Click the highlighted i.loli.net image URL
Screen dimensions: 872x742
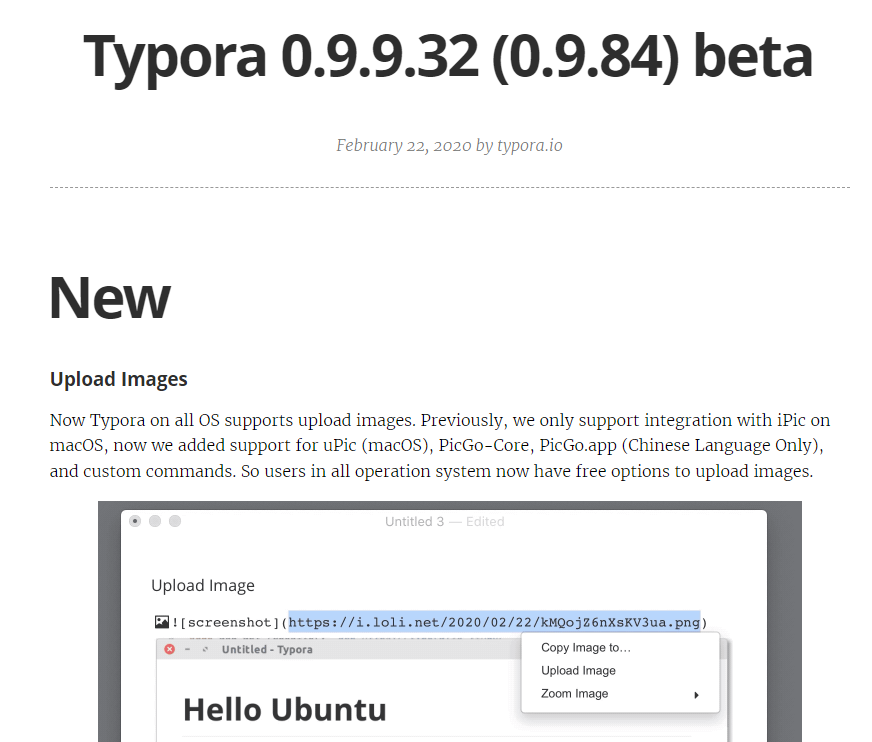click(494, 622)
